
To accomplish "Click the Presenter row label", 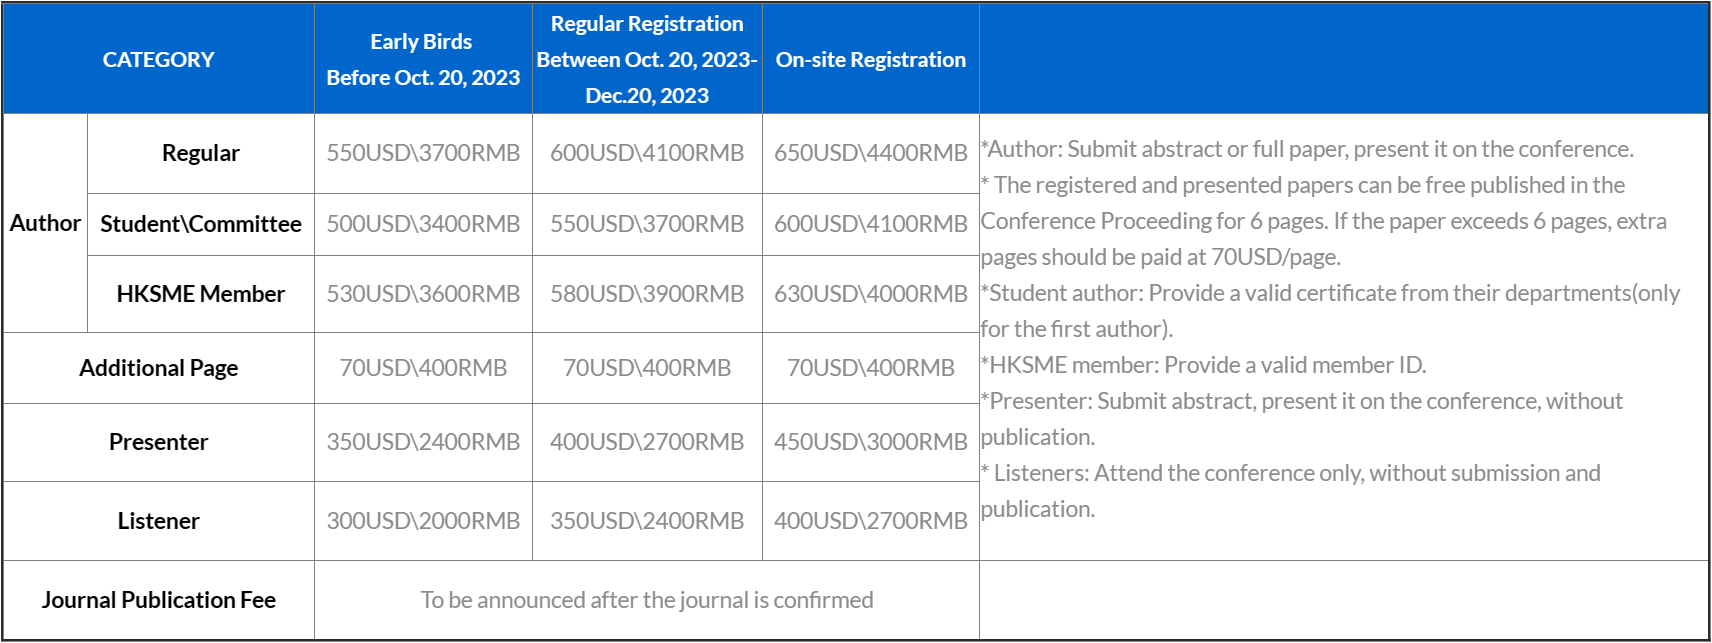I will (158, 442).
